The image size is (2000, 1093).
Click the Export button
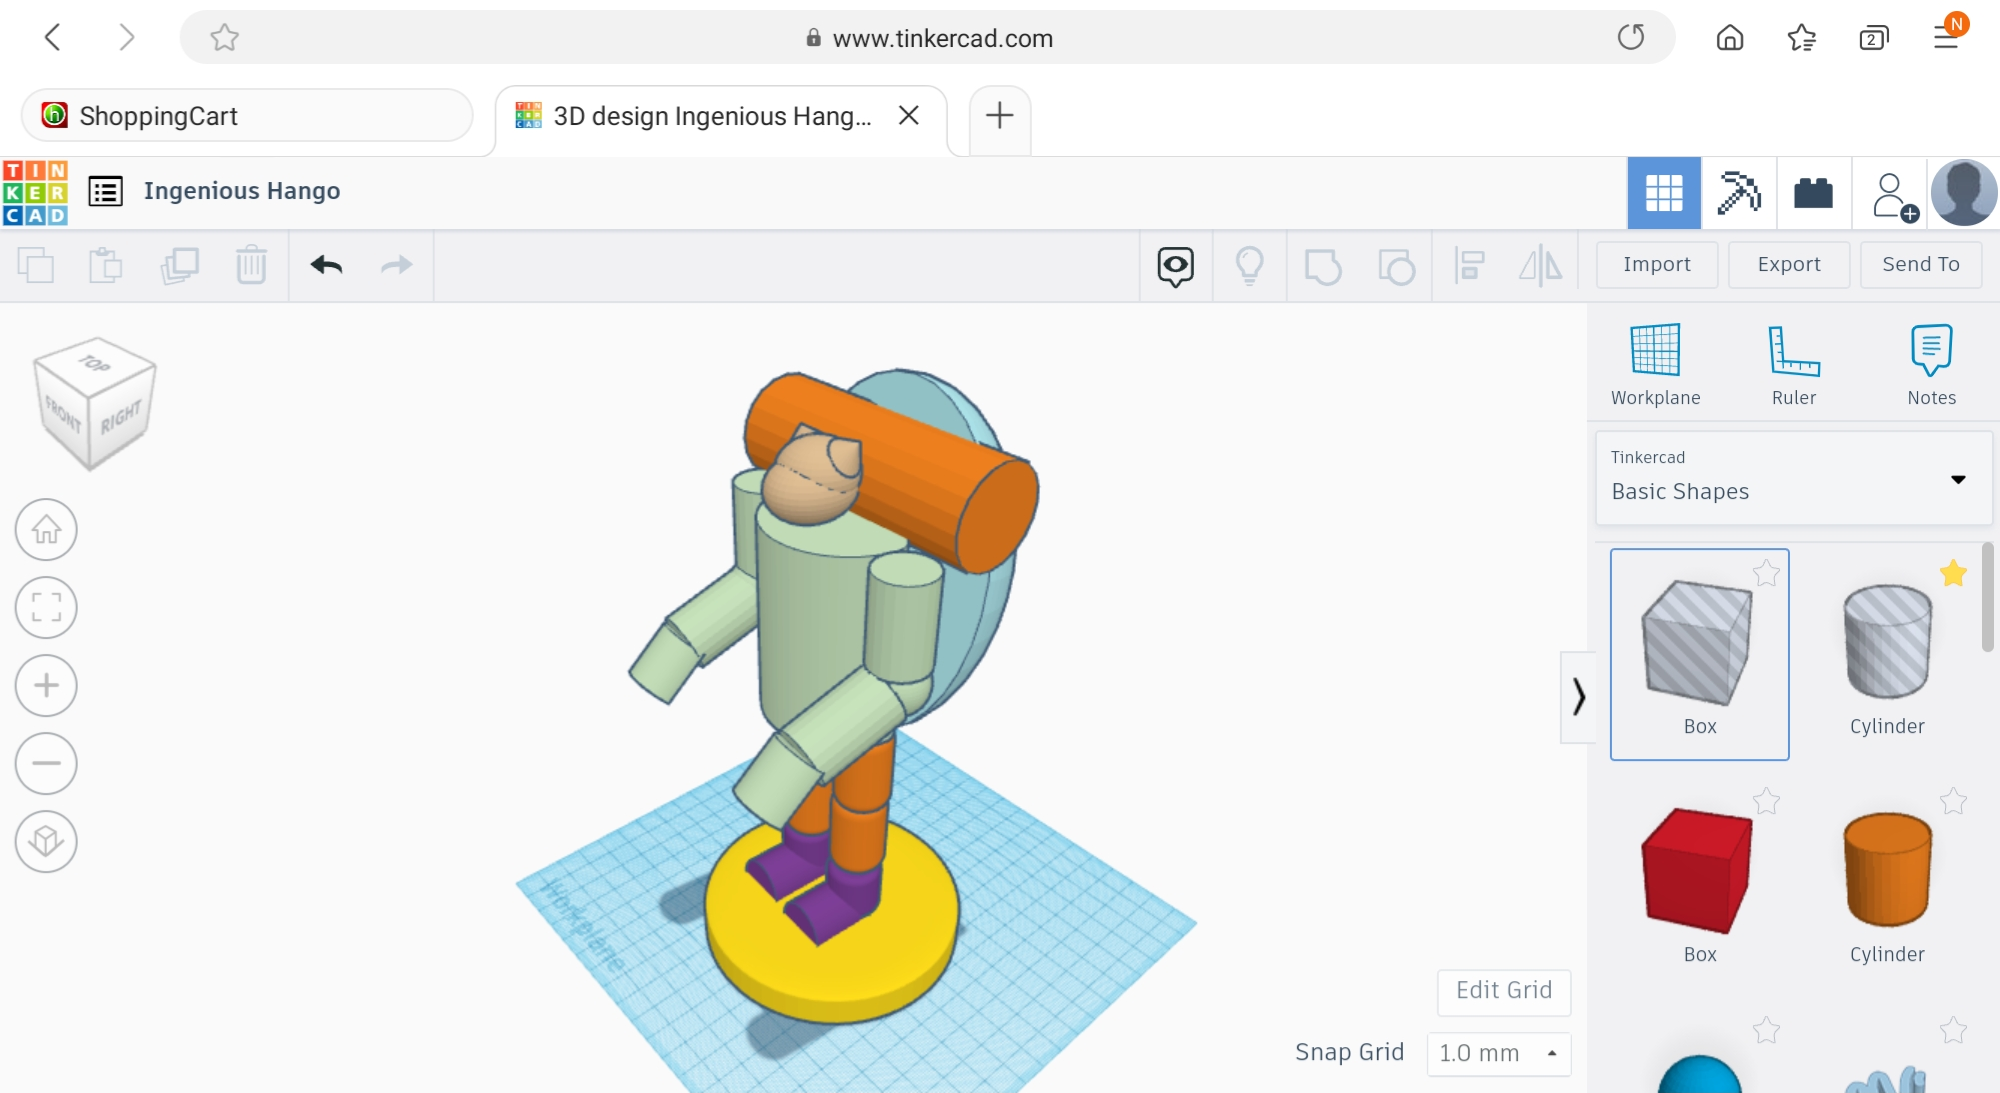(x=1788, y=265)
